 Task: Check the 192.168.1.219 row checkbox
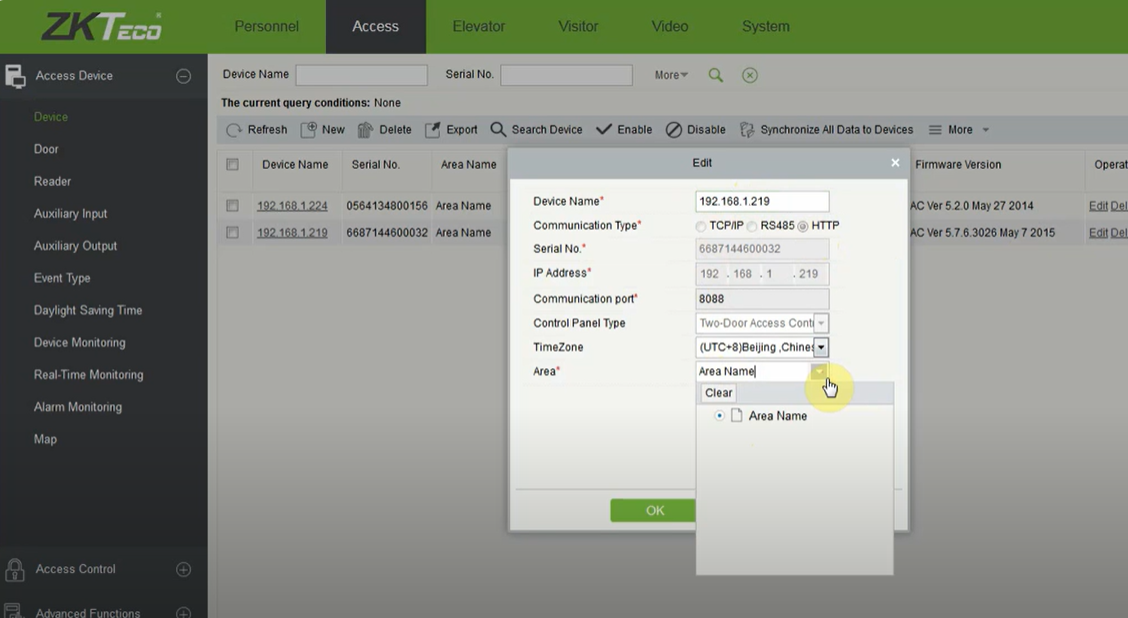232,232
